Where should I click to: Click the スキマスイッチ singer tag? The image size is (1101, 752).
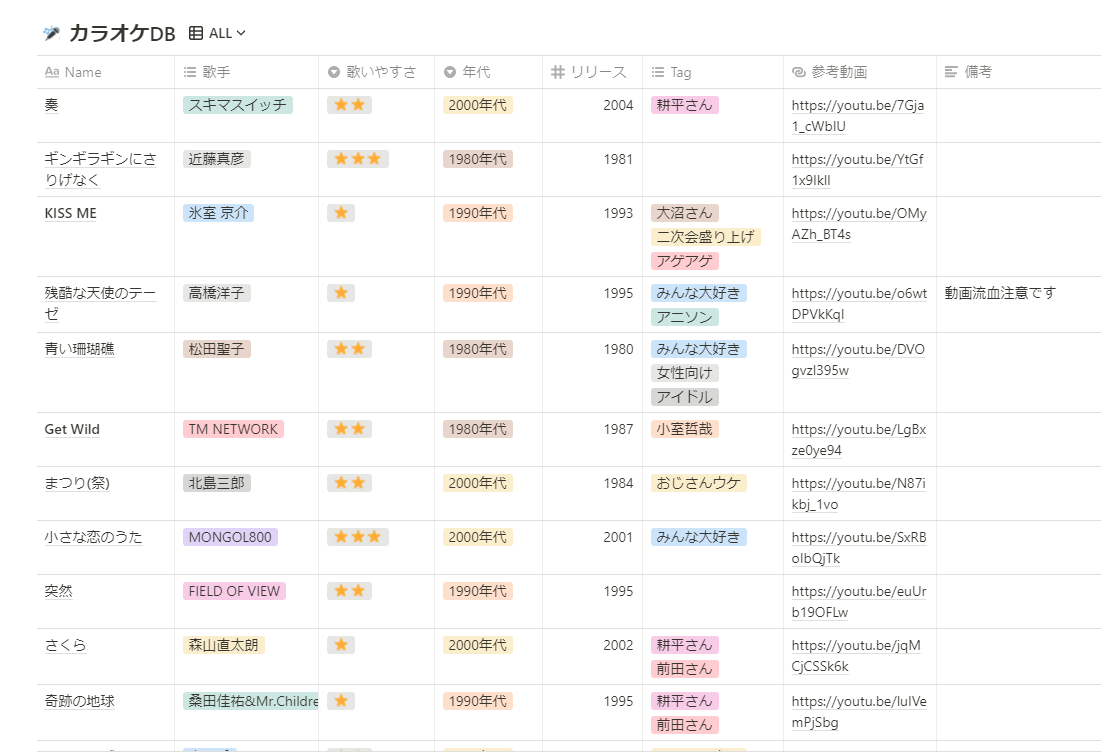(x=237, y=105)
